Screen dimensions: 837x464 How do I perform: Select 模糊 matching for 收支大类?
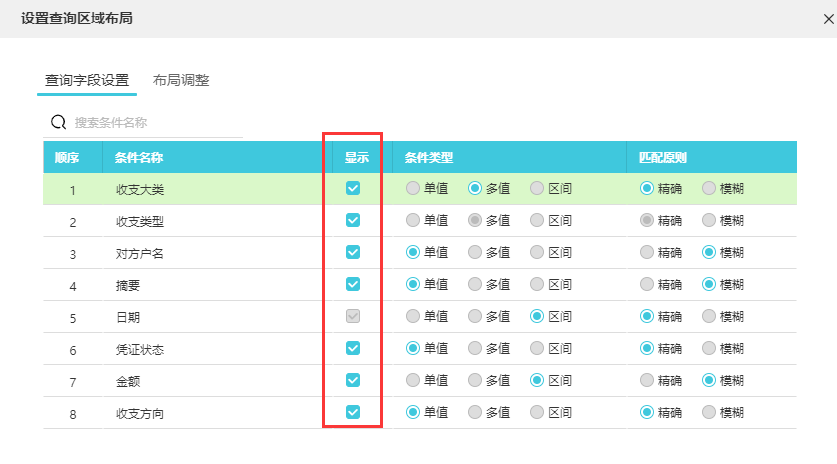coord(709,188)
